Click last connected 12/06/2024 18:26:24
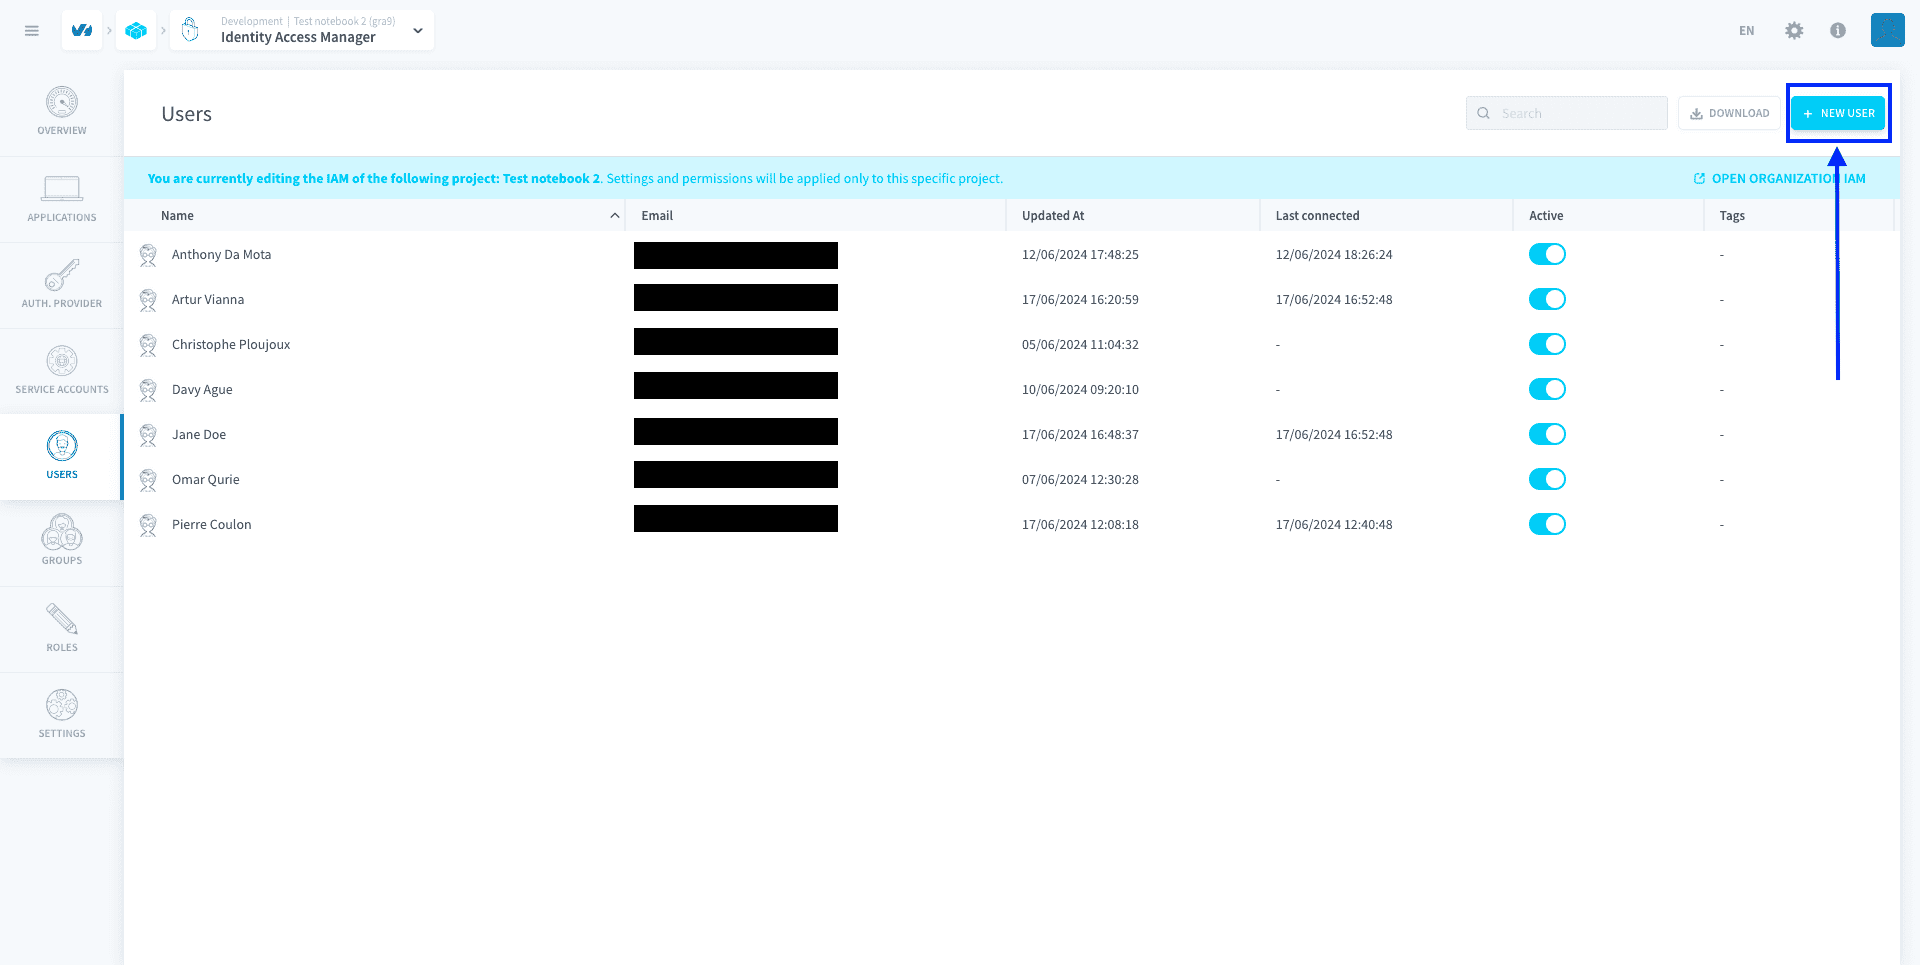Viewport: 1920px width, 965px height. coord(1334,255)
